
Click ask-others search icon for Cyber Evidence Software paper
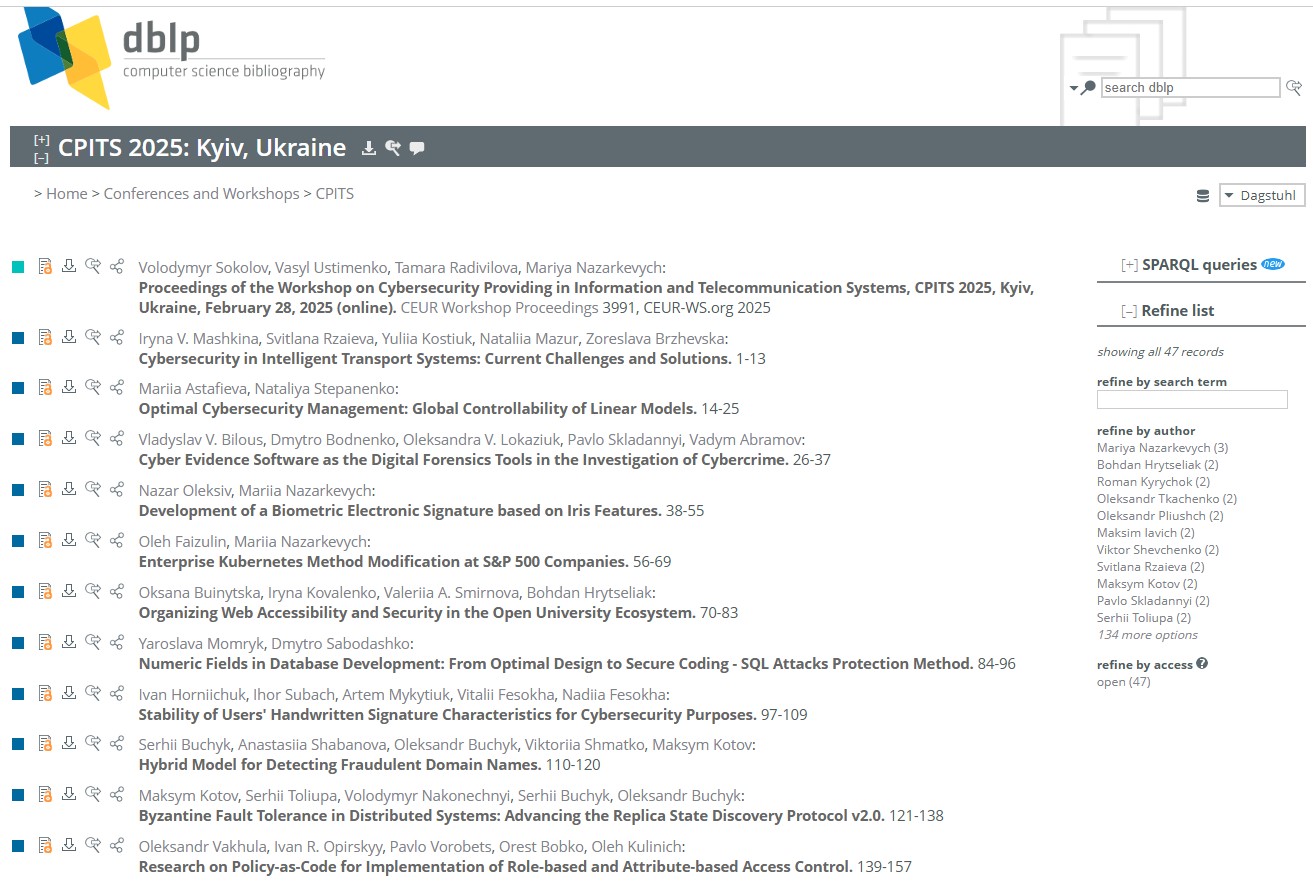click(93, 438)
